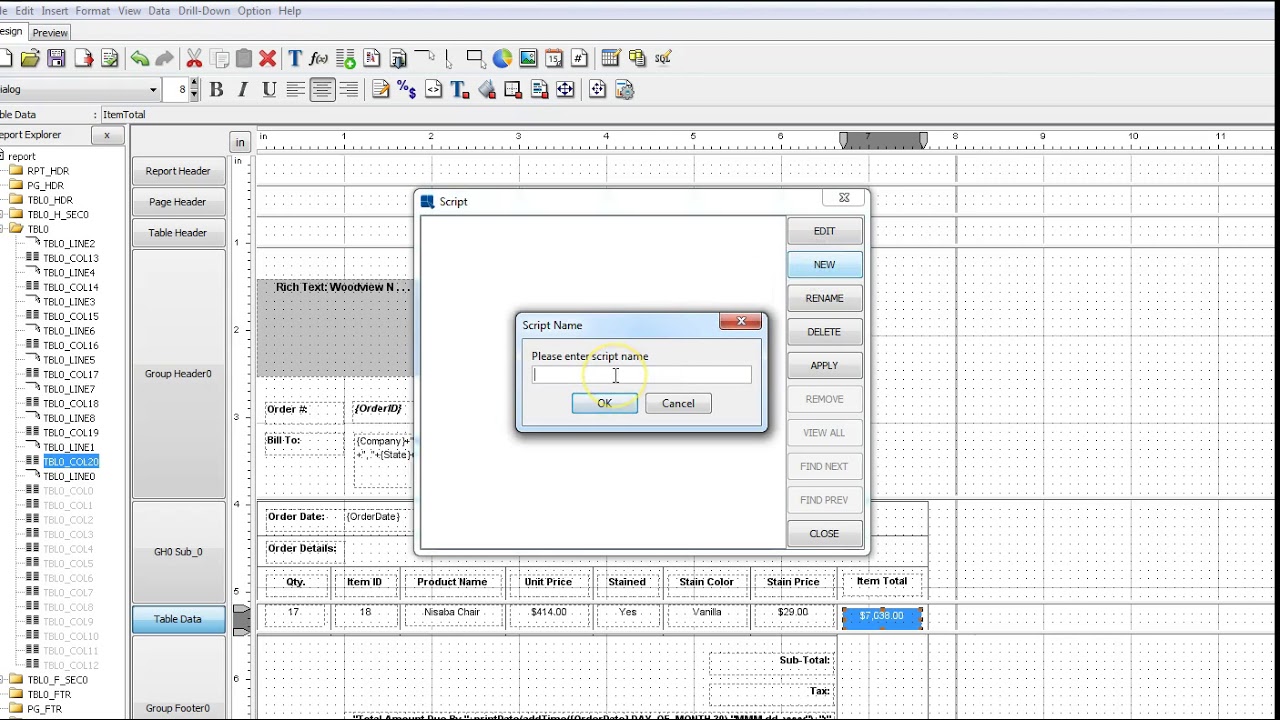Click the clipboard paste icon

tap(243, 59)
